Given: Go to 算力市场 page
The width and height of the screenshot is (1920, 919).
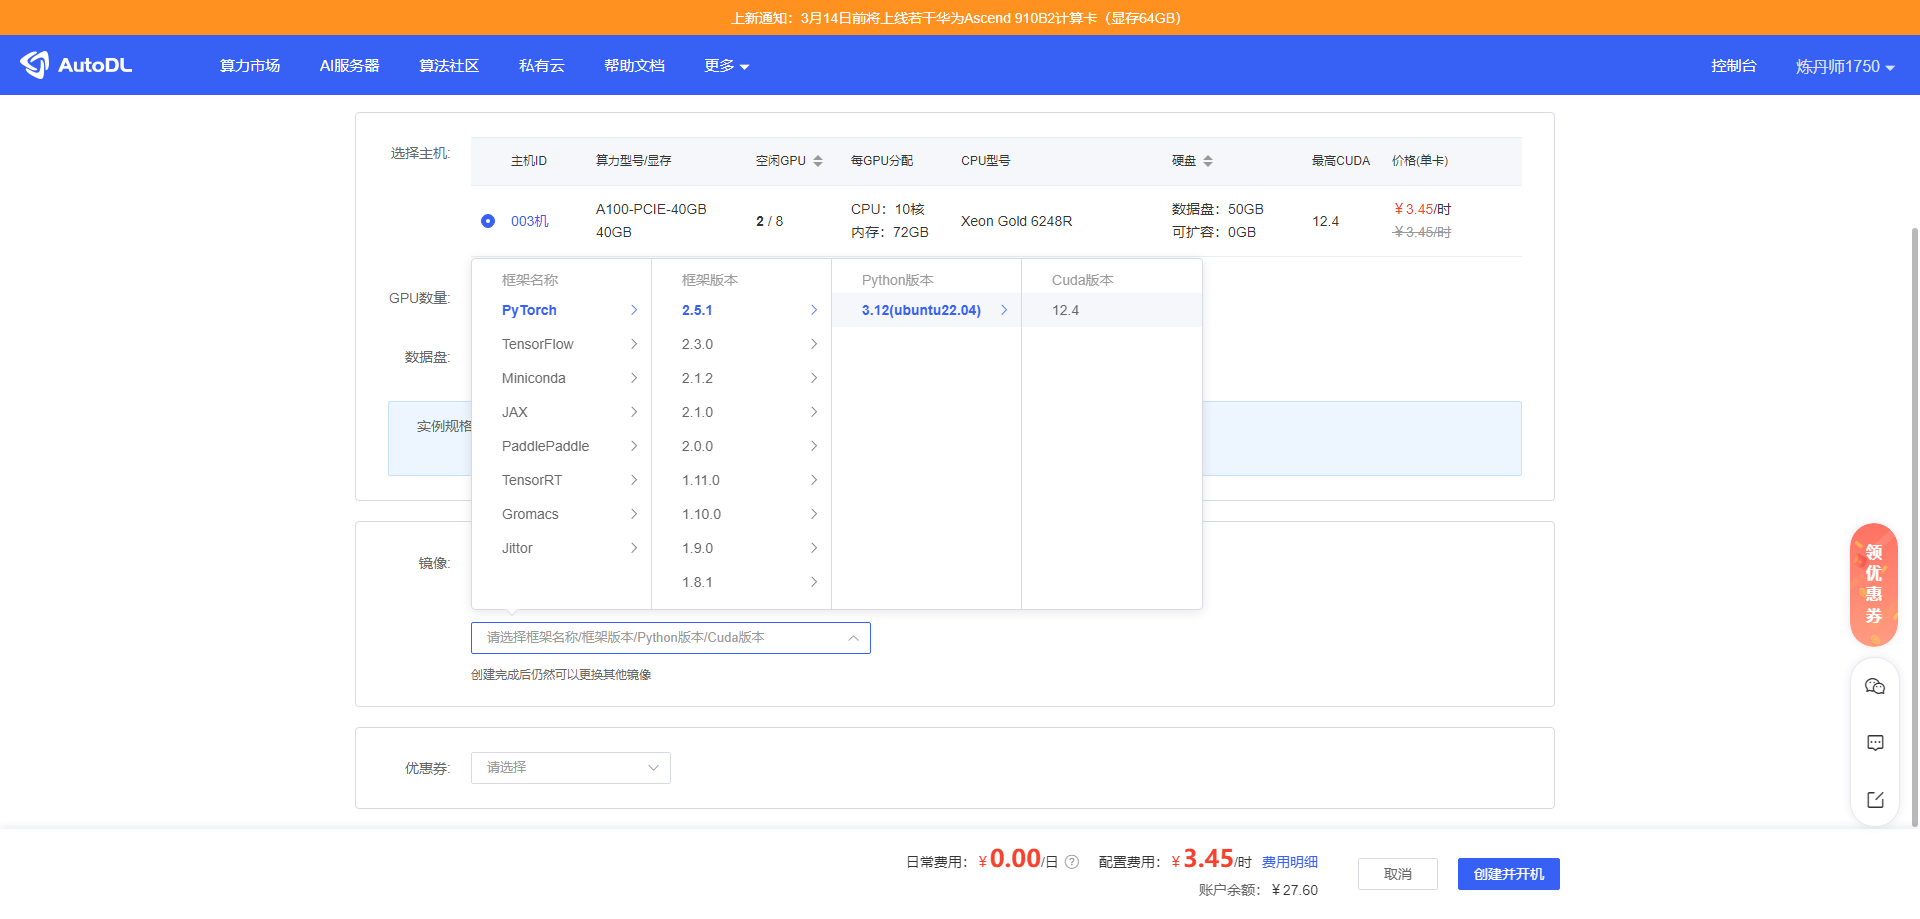Looking at the screenshot, I should tap(250, 66).
